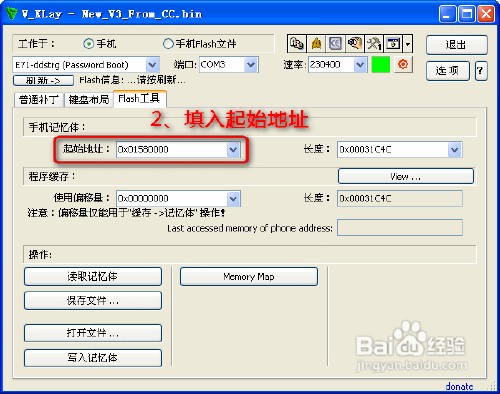Click the ? help button
Image resolution: width=500 pixels, height=394 pixels.
pyautogui.click(x=481, y=71)
